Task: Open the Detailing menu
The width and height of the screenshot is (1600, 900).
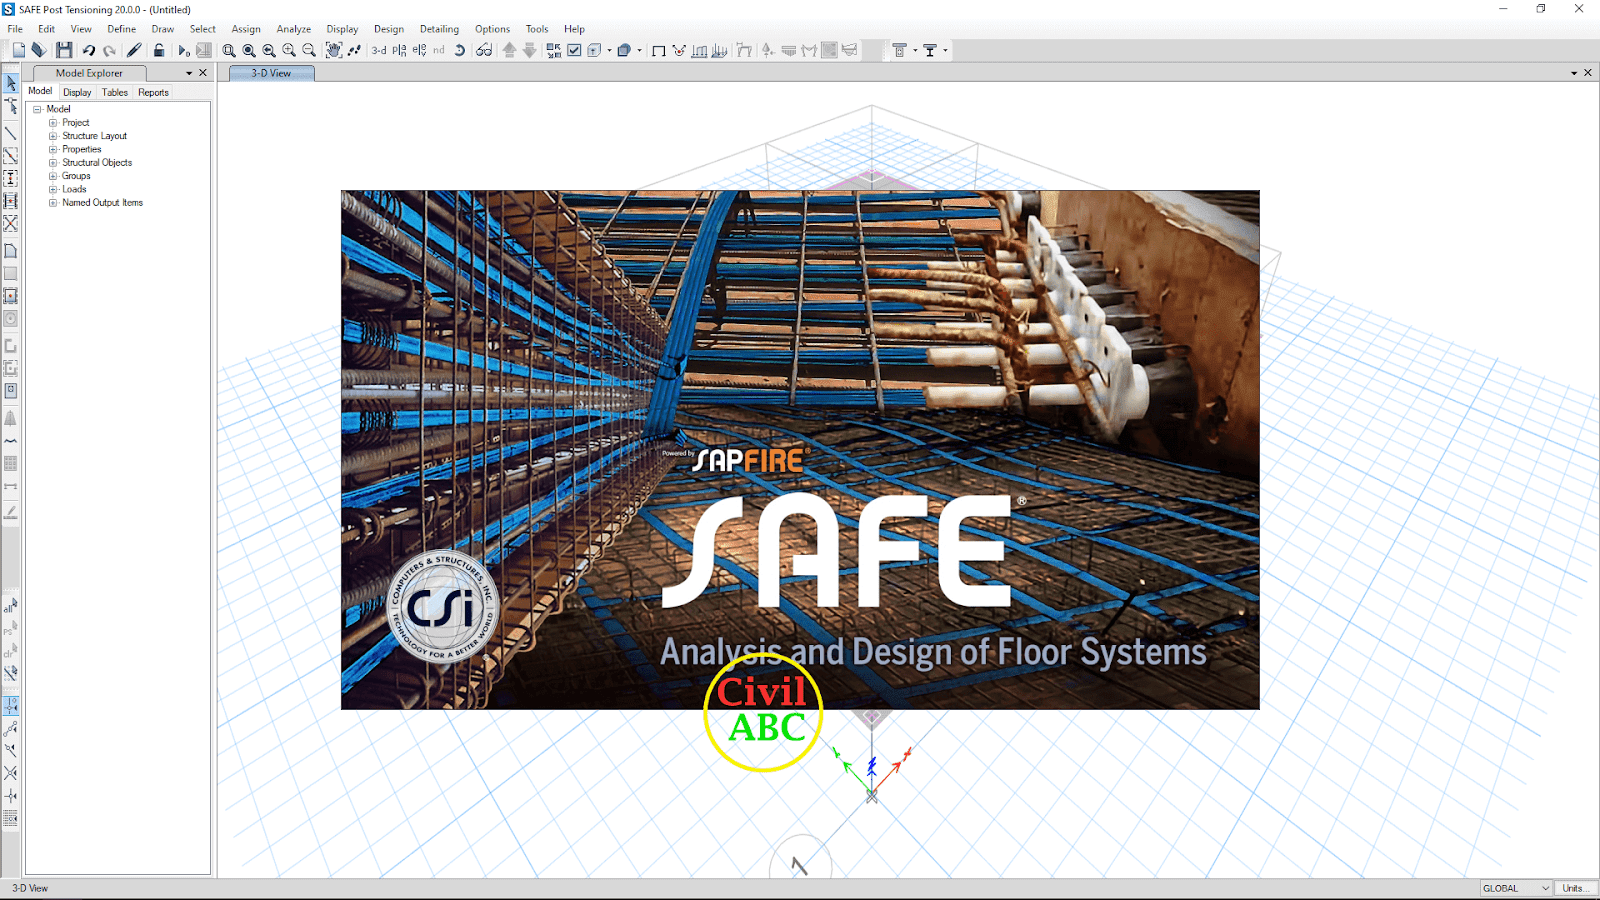Action: click(440, 29)
